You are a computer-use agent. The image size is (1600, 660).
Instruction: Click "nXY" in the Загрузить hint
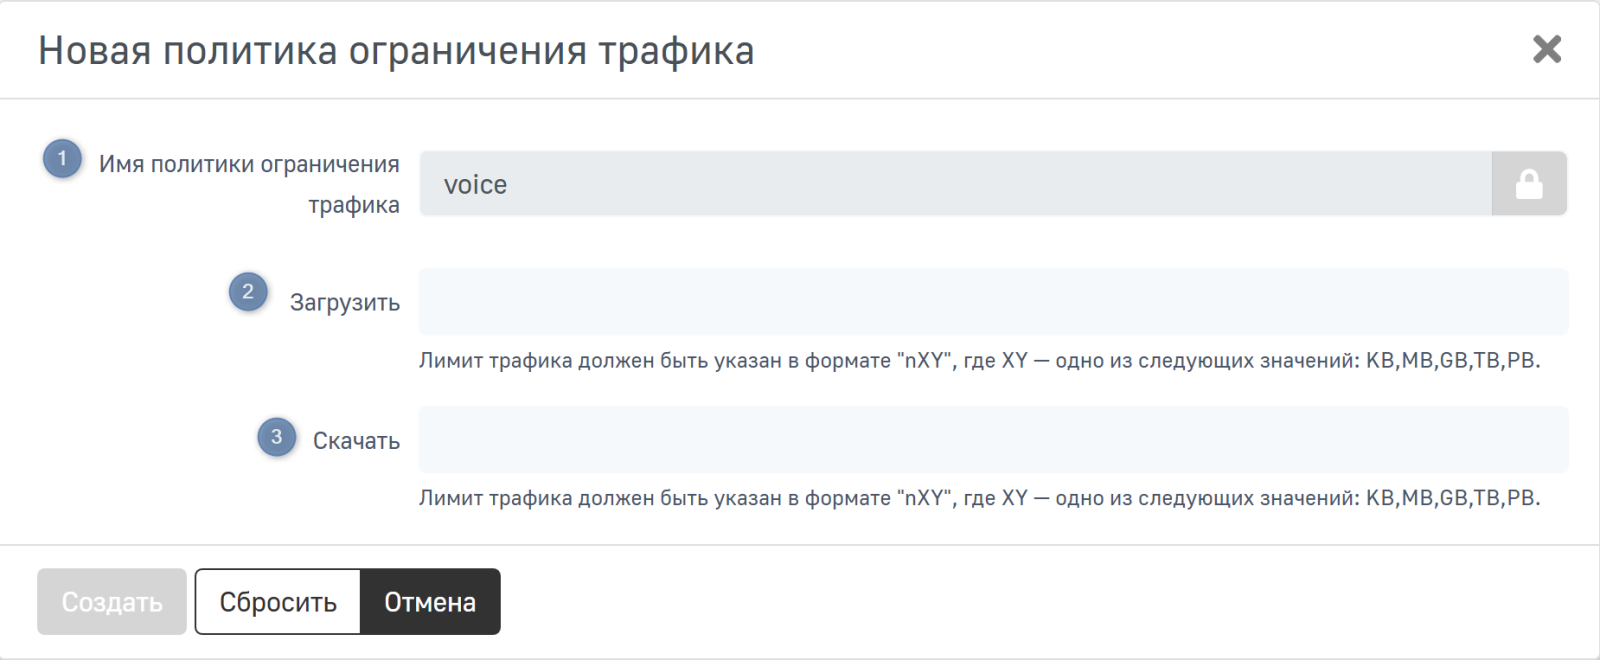(x=923, y=361)
